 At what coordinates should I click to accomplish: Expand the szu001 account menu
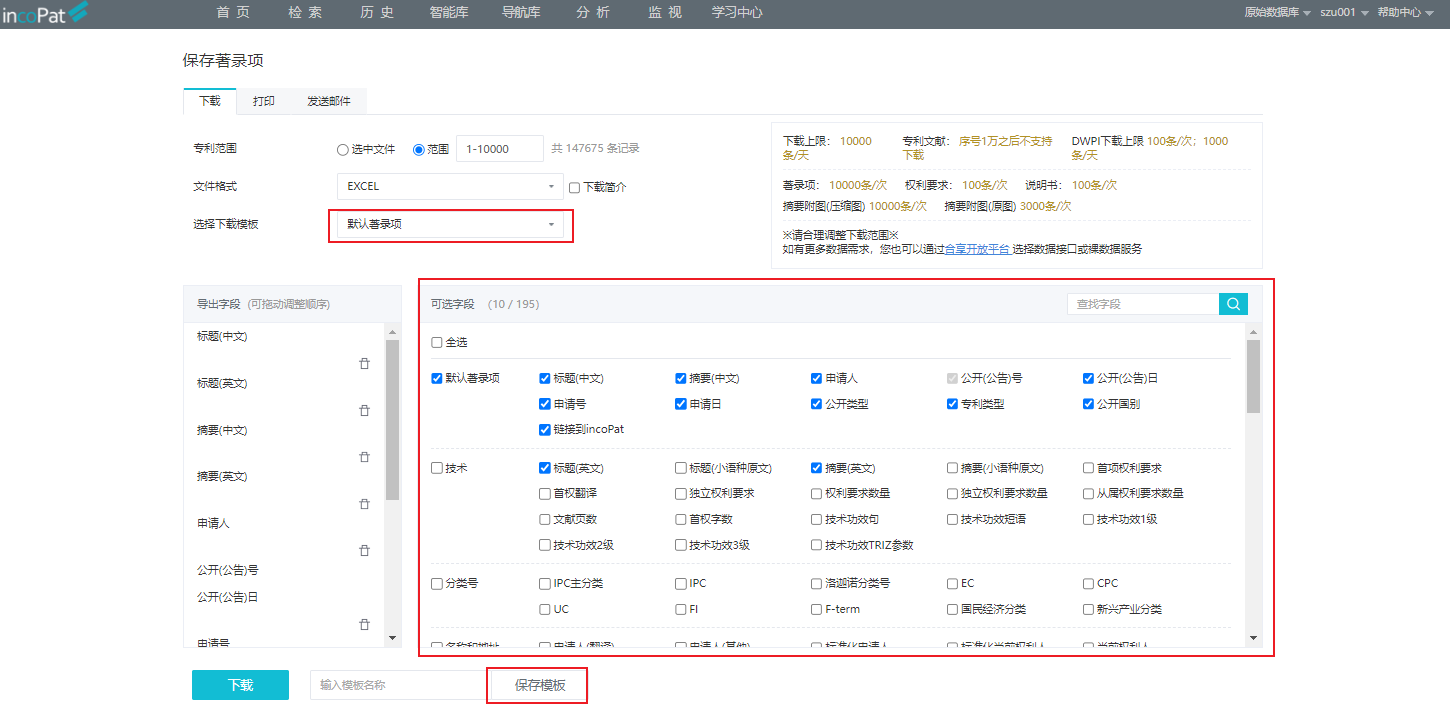[x=1344, y=13]
